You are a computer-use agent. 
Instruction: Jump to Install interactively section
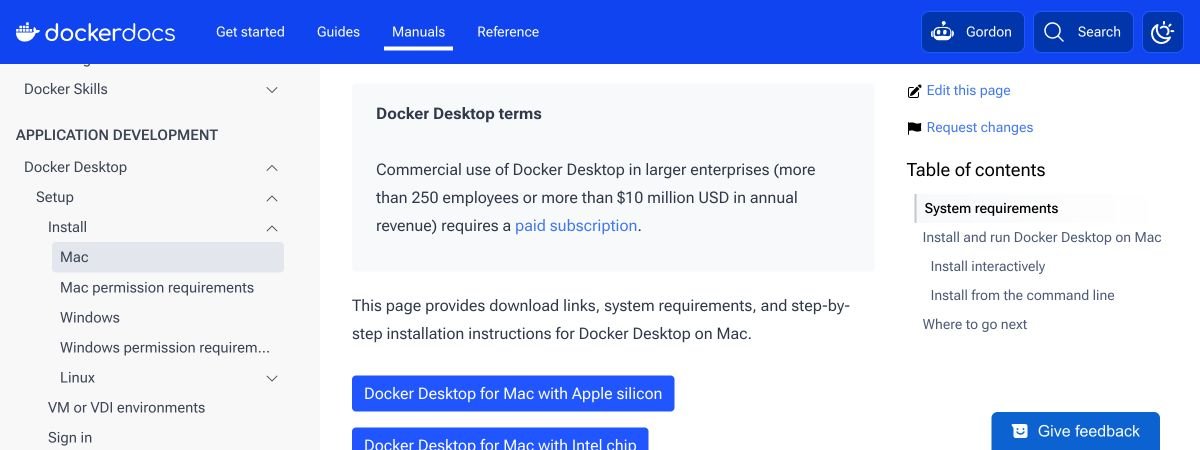pyautogui.click(x=988, y=267)
